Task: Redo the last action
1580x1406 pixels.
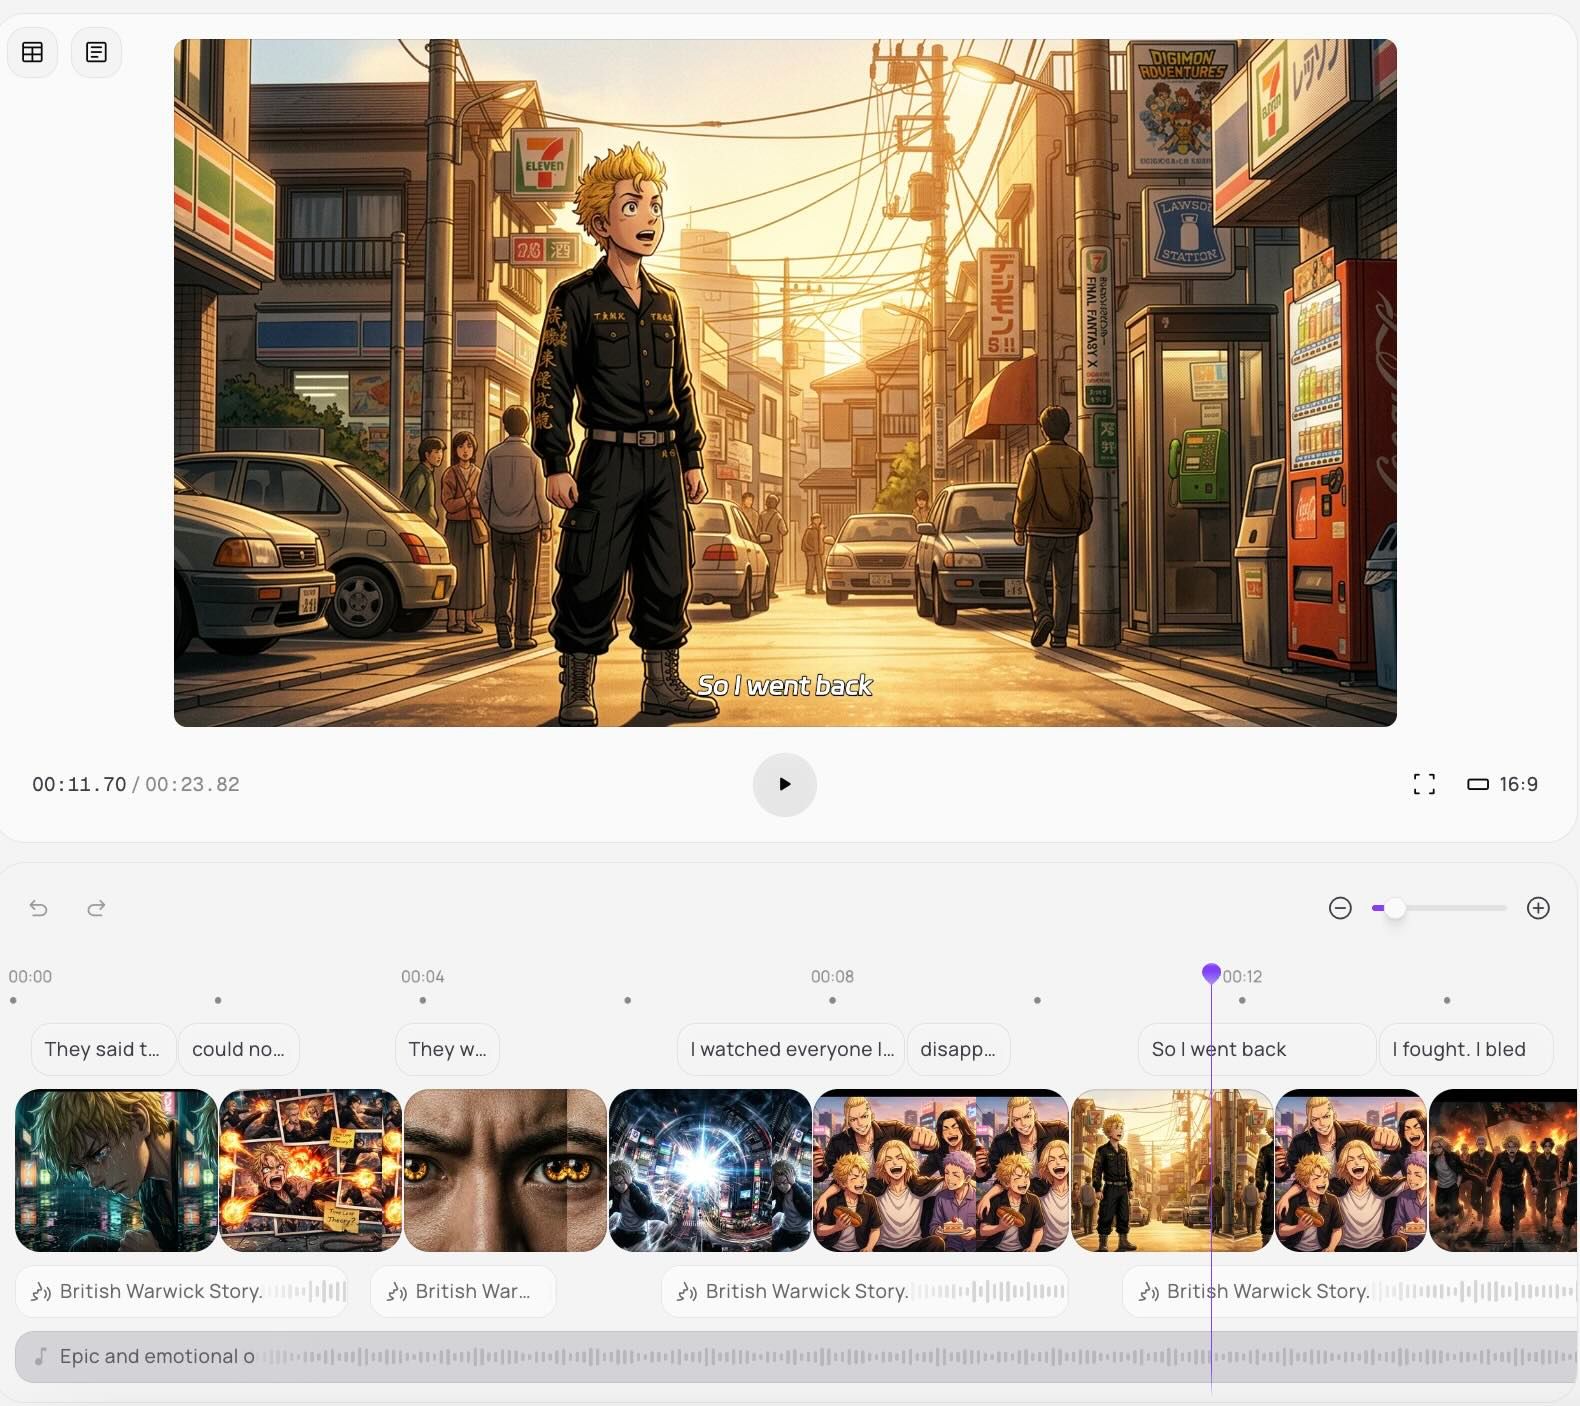Action: pyautogui.click(x=96, y=908)
